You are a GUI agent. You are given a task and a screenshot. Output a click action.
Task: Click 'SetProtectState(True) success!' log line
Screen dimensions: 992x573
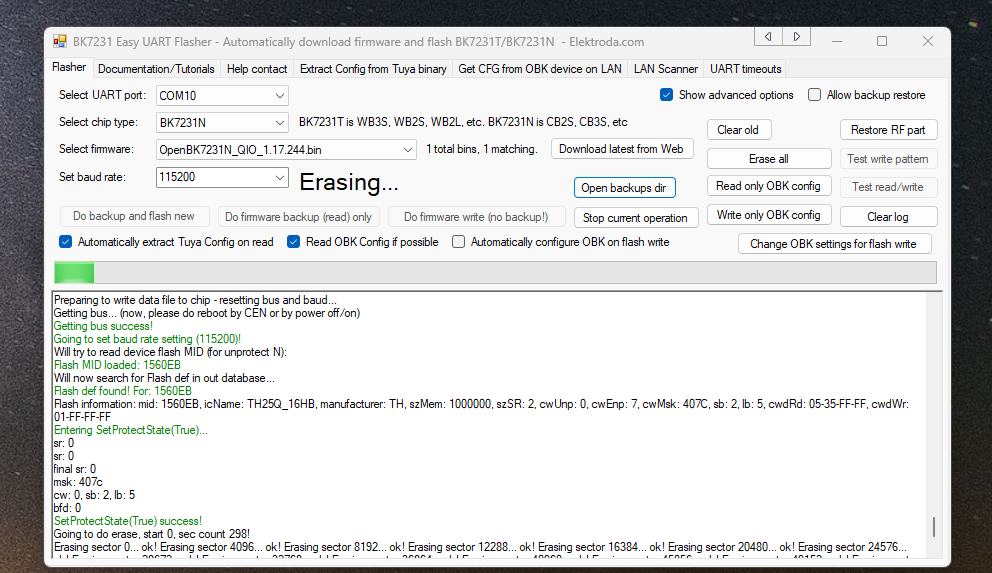pyautogui.click(x=128, y=521)
